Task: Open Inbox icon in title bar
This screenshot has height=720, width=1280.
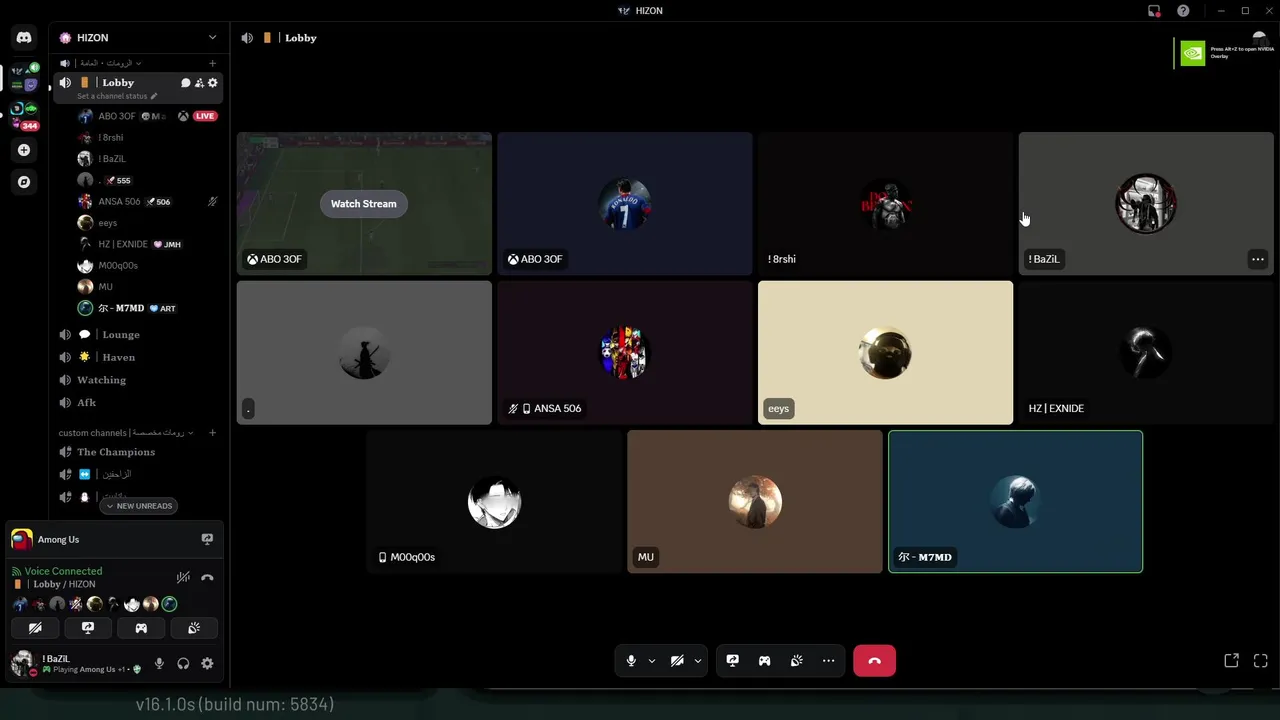Action: [x=1154, y=11]
